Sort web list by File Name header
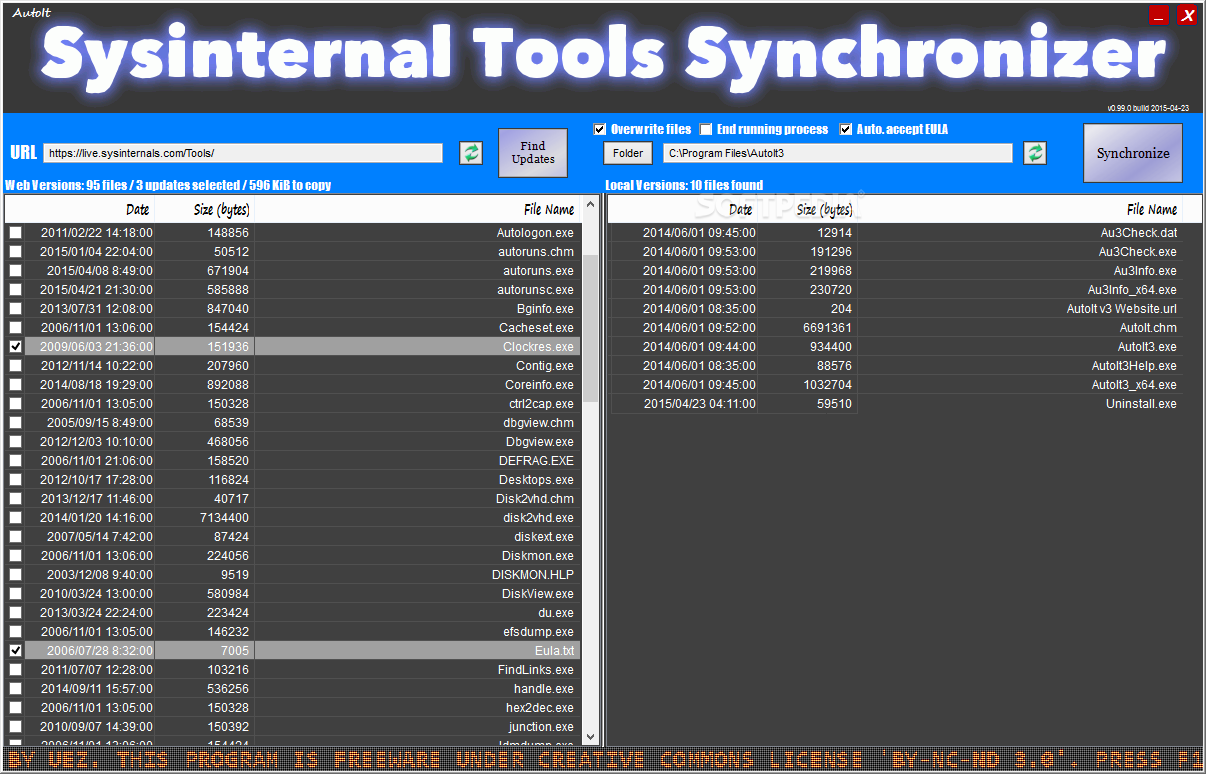The image size is (1206, 774). pos(418,209)
